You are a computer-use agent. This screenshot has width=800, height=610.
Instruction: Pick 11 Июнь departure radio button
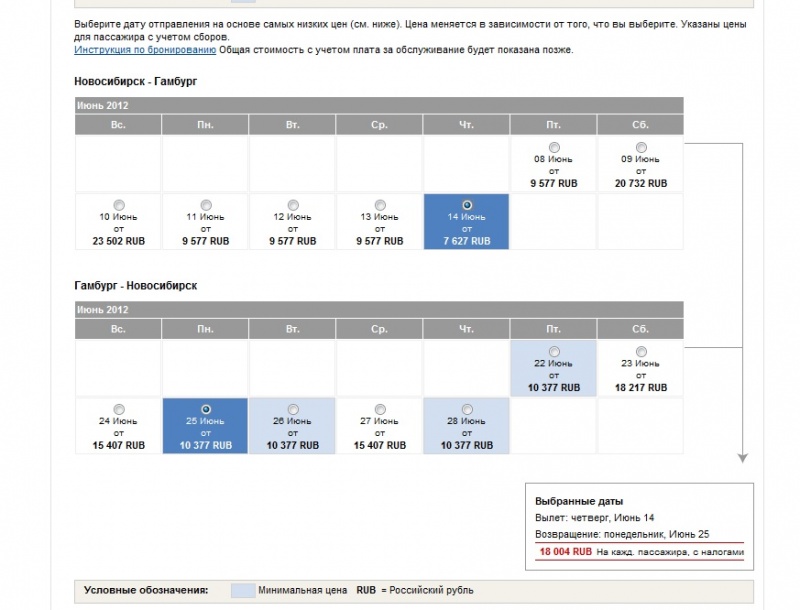(206, 205)
